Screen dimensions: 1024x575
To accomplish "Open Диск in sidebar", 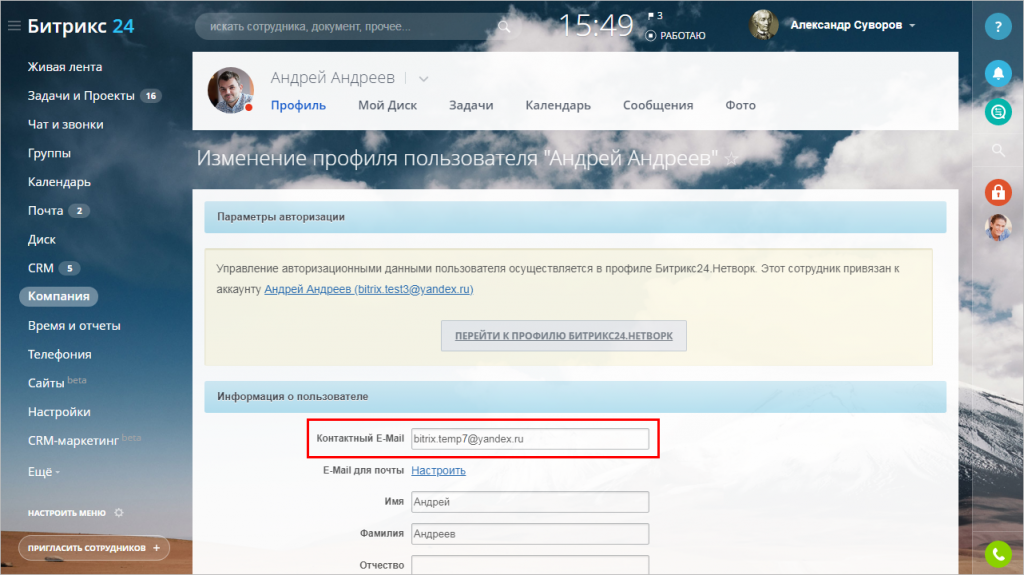I will [41, 239].
